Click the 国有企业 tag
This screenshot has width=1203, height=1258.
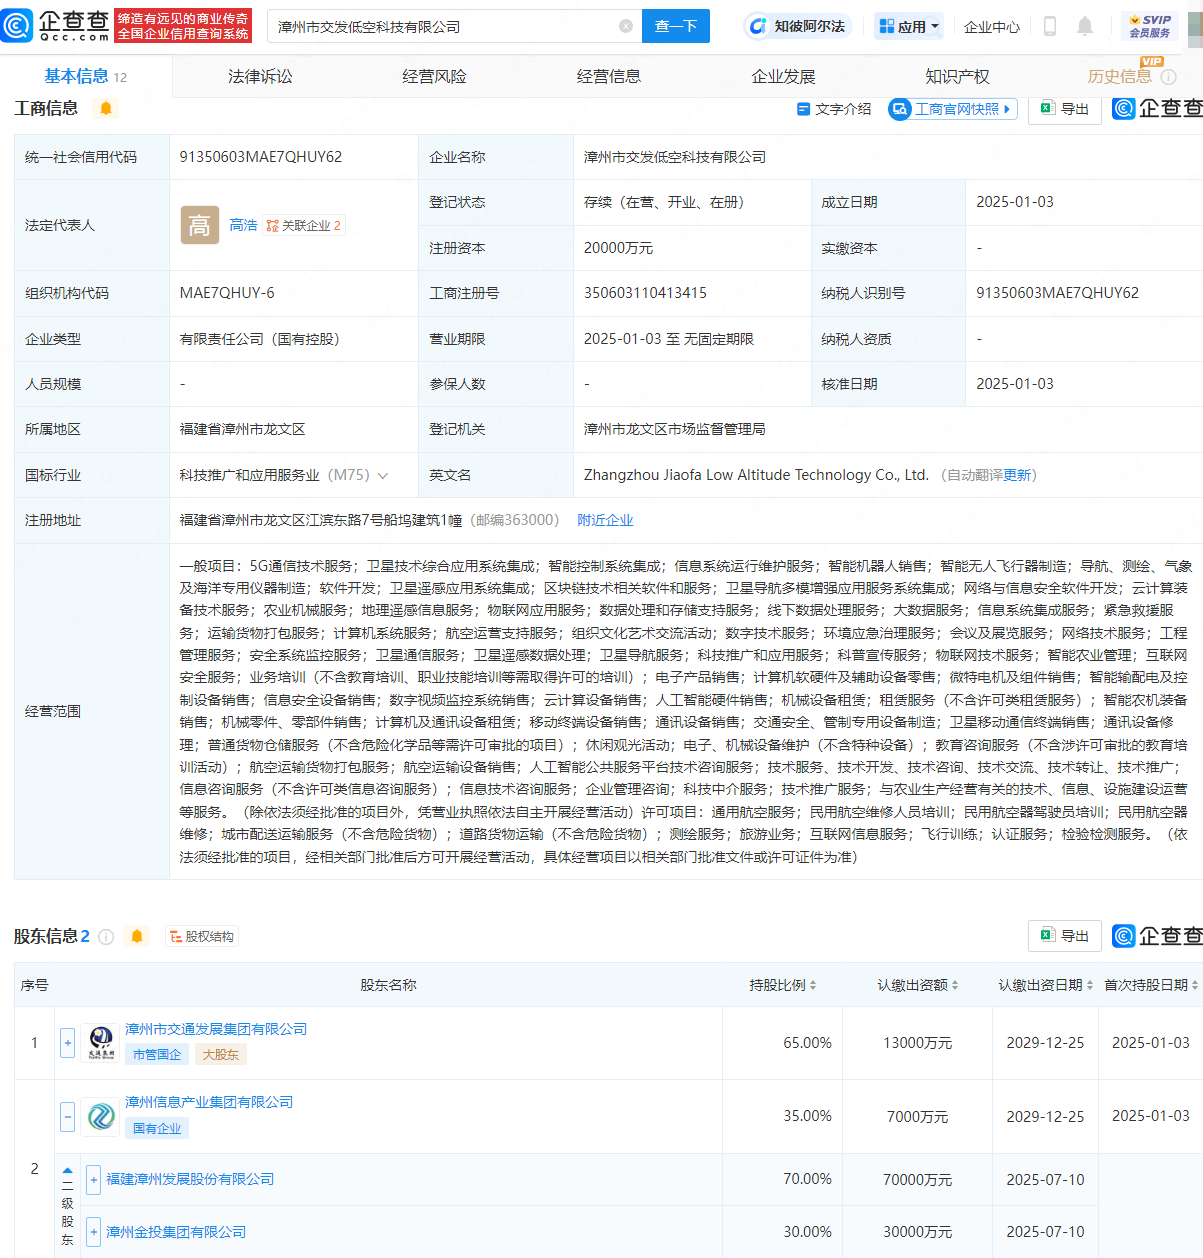tap(157, 1129)
